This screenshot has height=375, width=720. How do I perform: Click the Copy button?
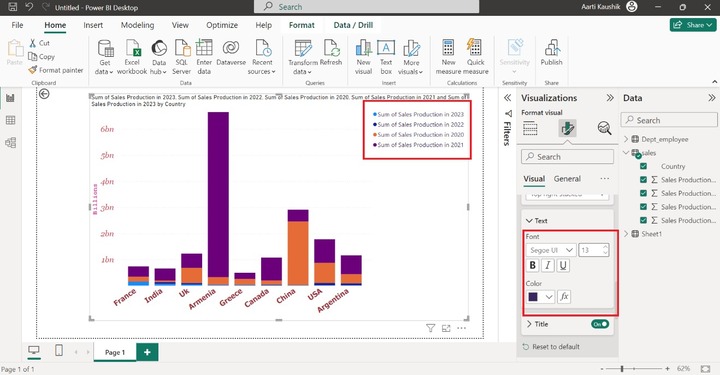[x=42, y=56]
